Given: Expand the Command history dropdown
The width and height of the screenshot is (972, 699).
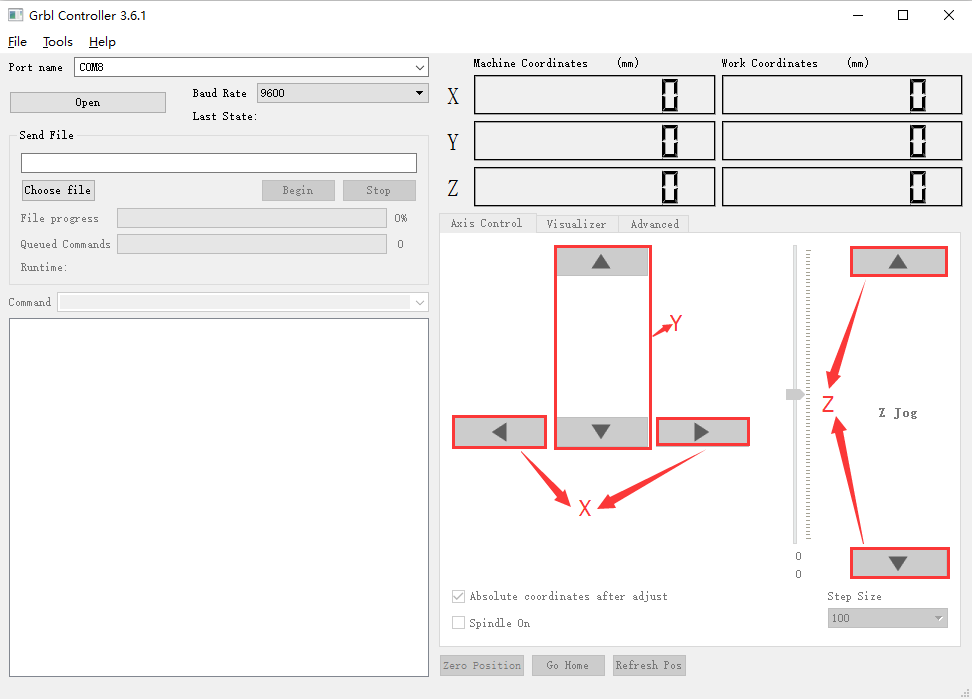Looking at the screenshot, I should 420,302.
